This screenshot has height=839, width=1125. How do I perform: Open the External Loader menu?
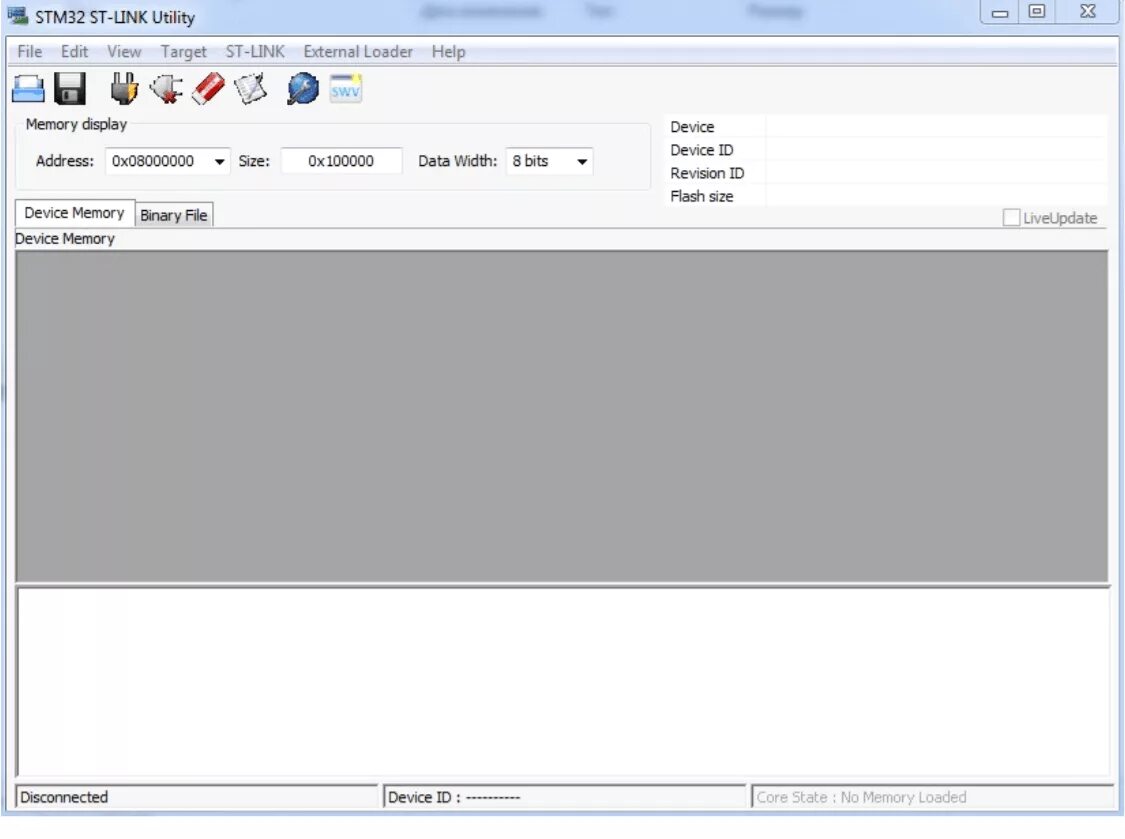pos(357,52)
